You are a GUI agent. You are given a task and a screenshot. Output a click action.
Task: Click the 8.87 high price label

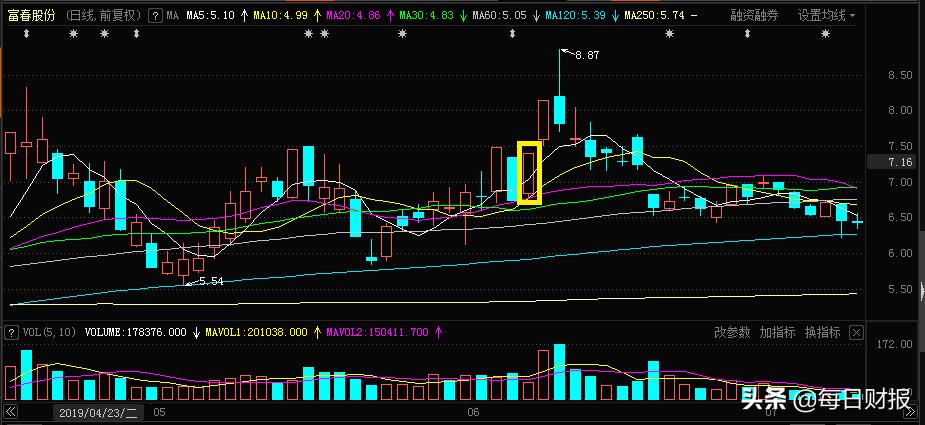[587, 55]
